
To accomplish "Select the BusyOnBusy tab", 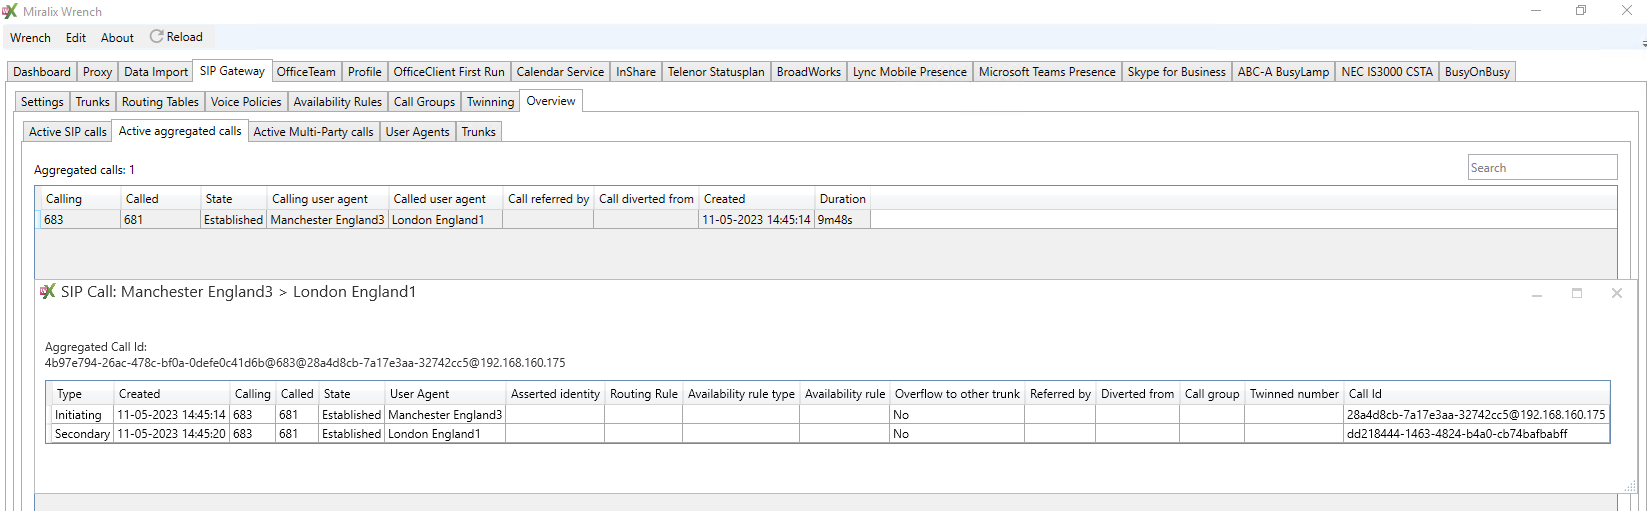I will pos(1477,72).
